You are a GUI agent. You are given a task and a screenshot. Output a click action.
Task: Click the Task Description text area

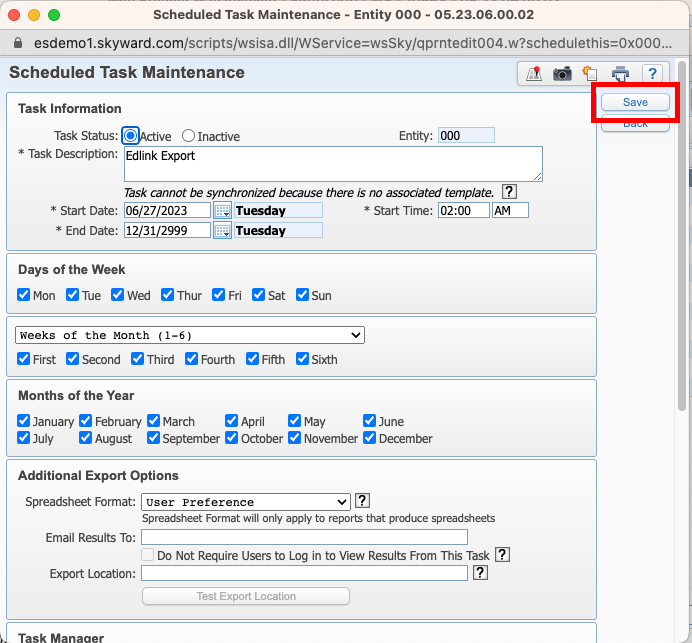(333, 164)
